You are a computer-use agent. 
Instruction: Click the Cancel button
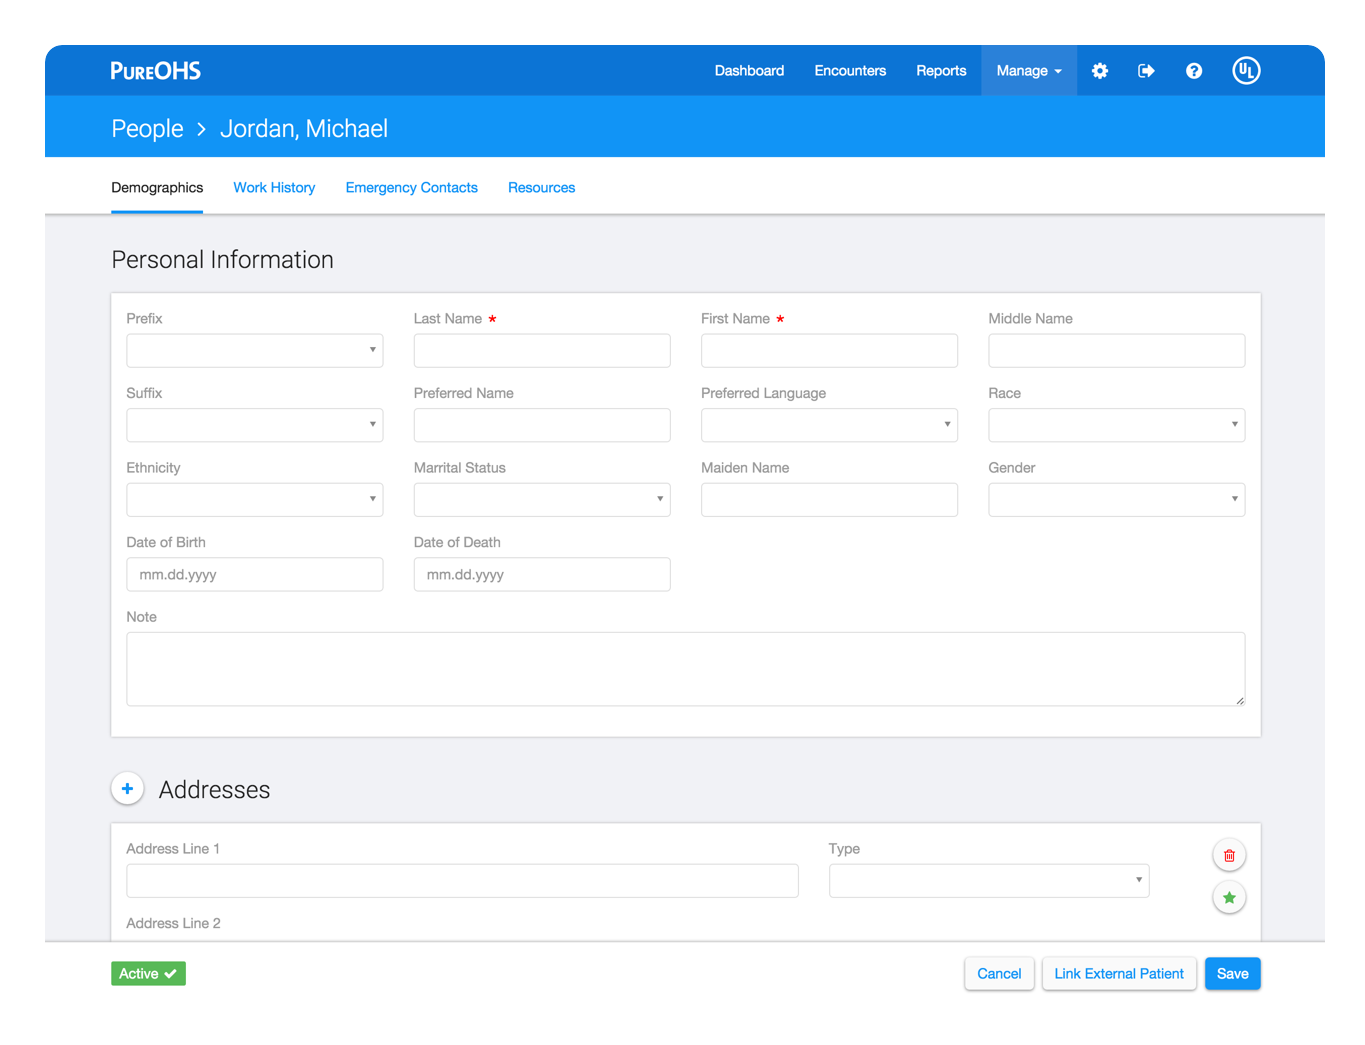click(999, 974)
